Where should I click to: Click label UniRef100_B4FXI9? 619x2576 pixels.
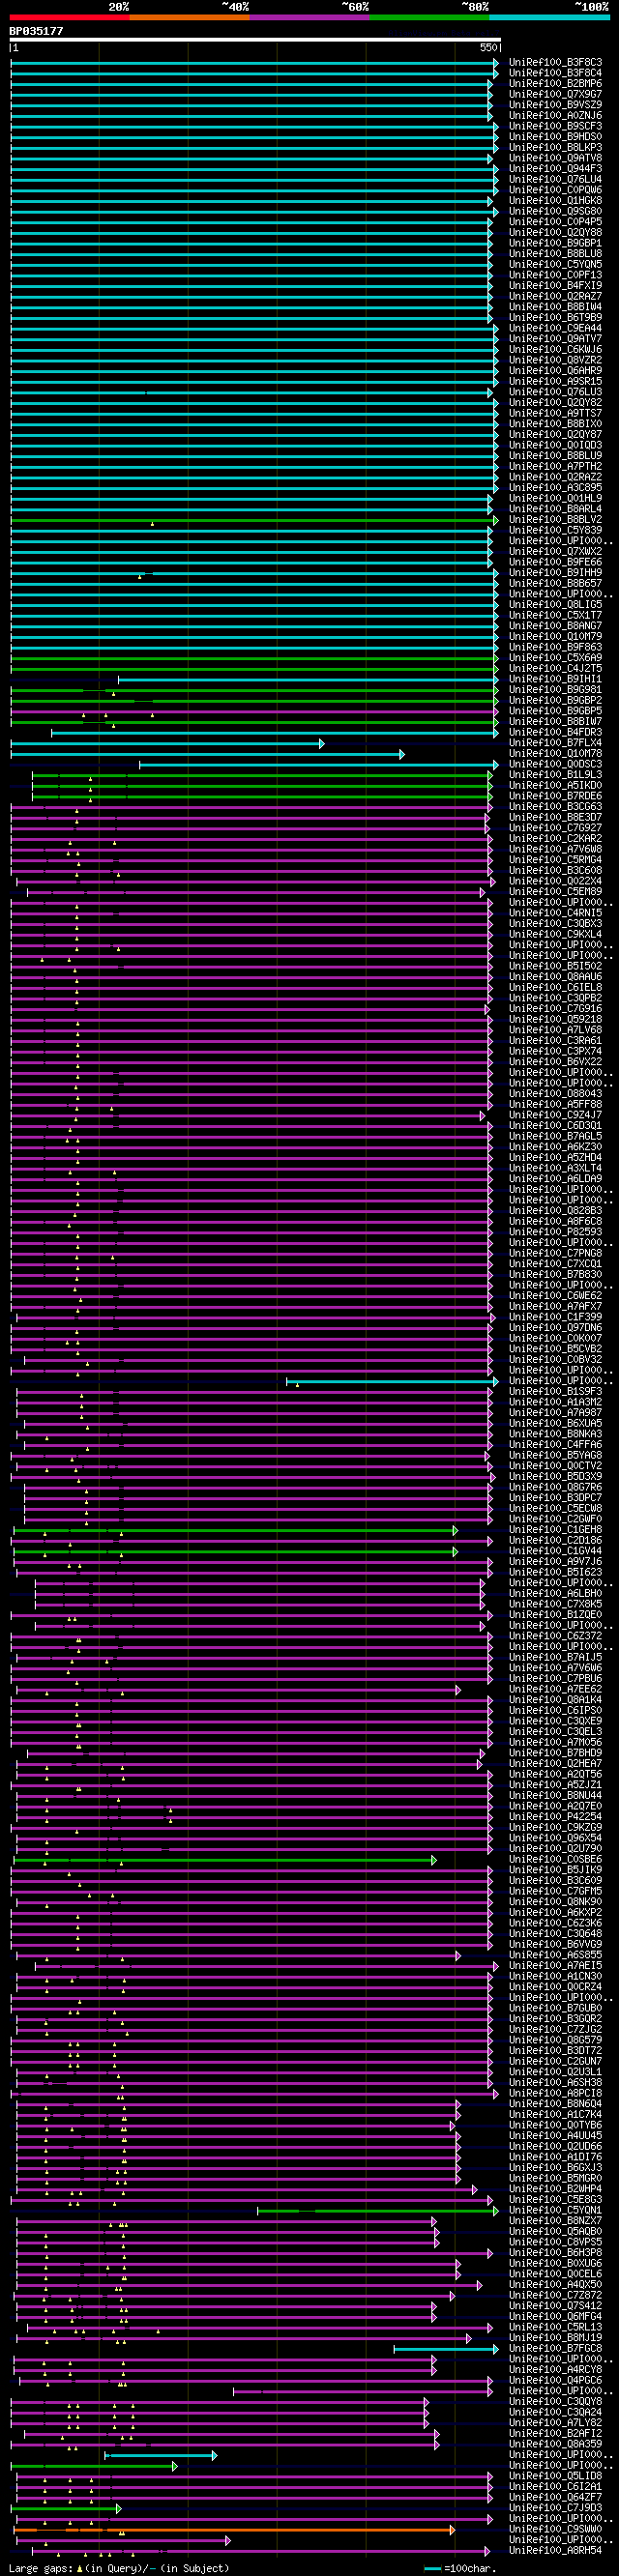coord(555,286)
